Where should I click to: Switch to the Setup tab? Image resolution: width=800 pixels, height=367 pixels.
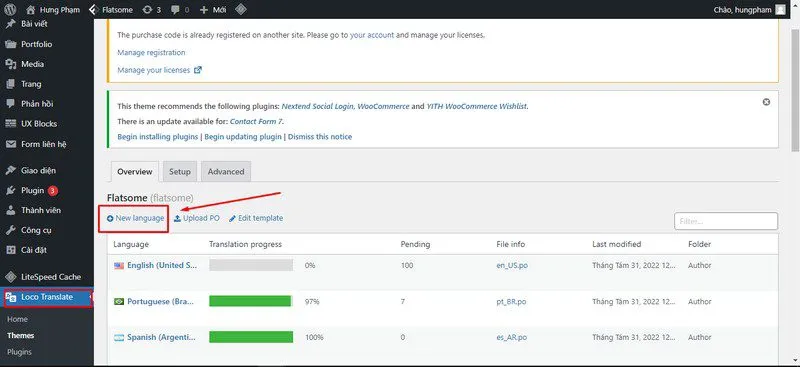point(180,172)
